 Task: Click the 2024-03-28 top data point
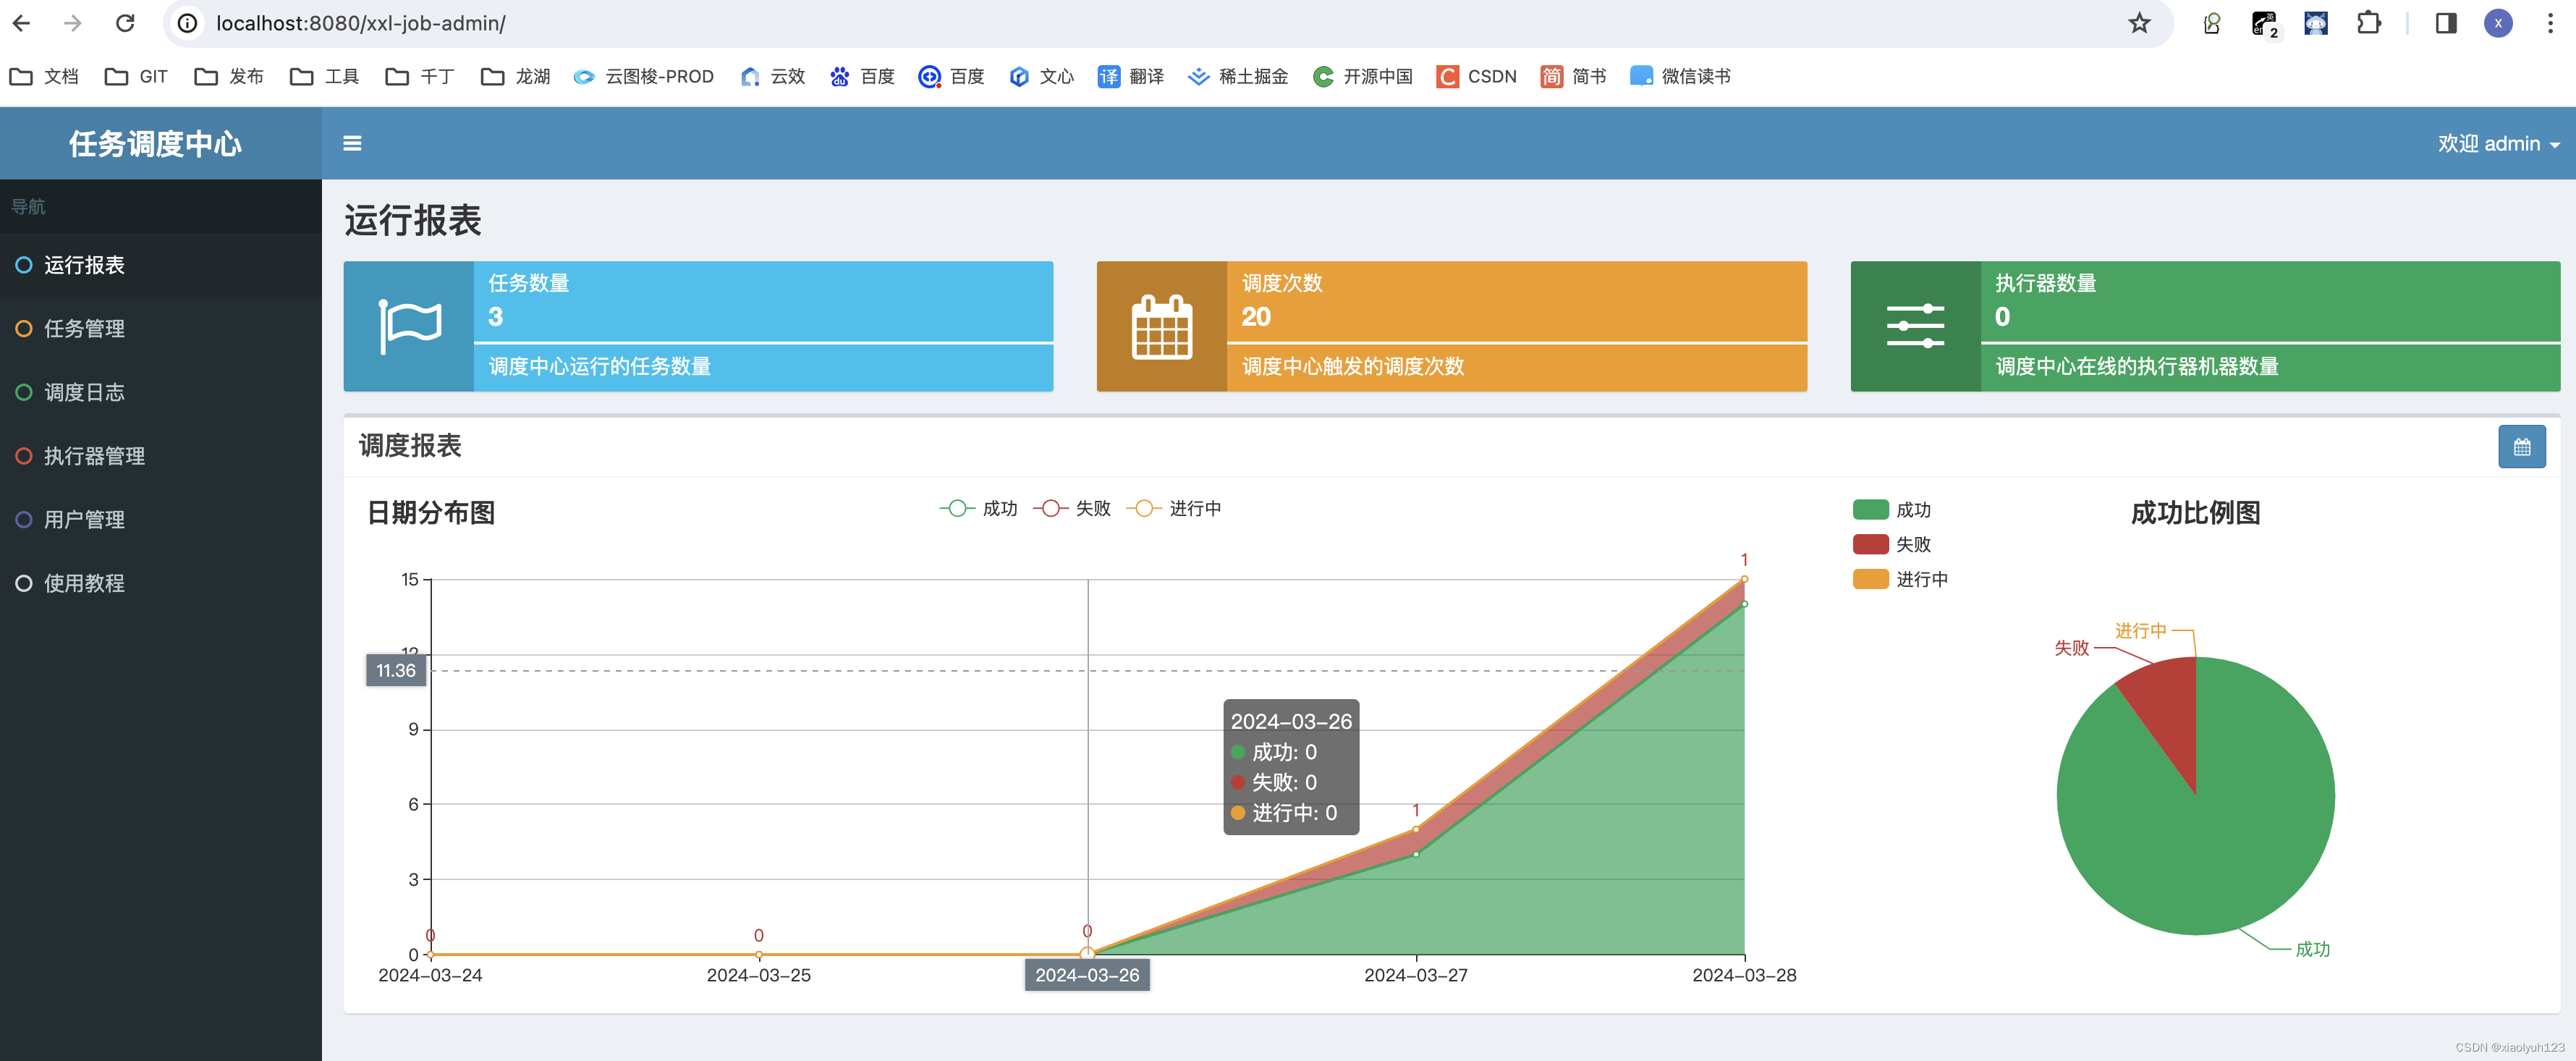pos(1744,579)
